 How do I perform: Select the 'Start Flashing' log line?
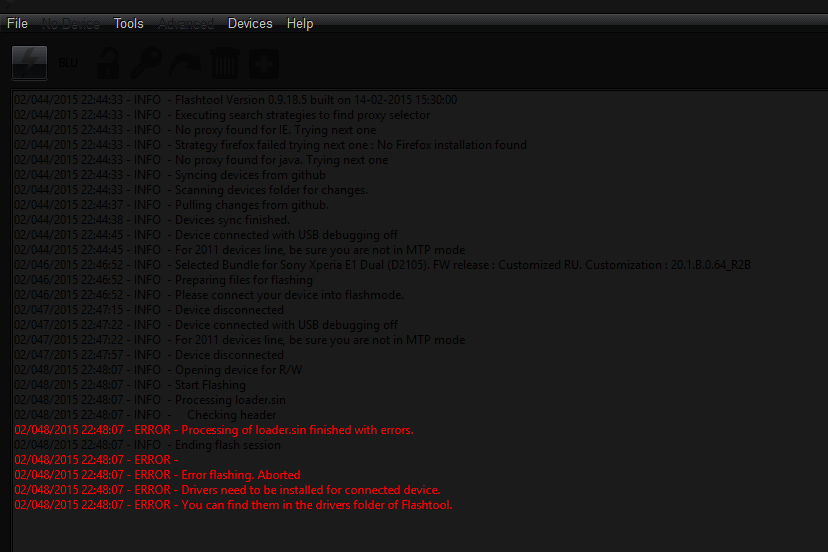[130, 385]
